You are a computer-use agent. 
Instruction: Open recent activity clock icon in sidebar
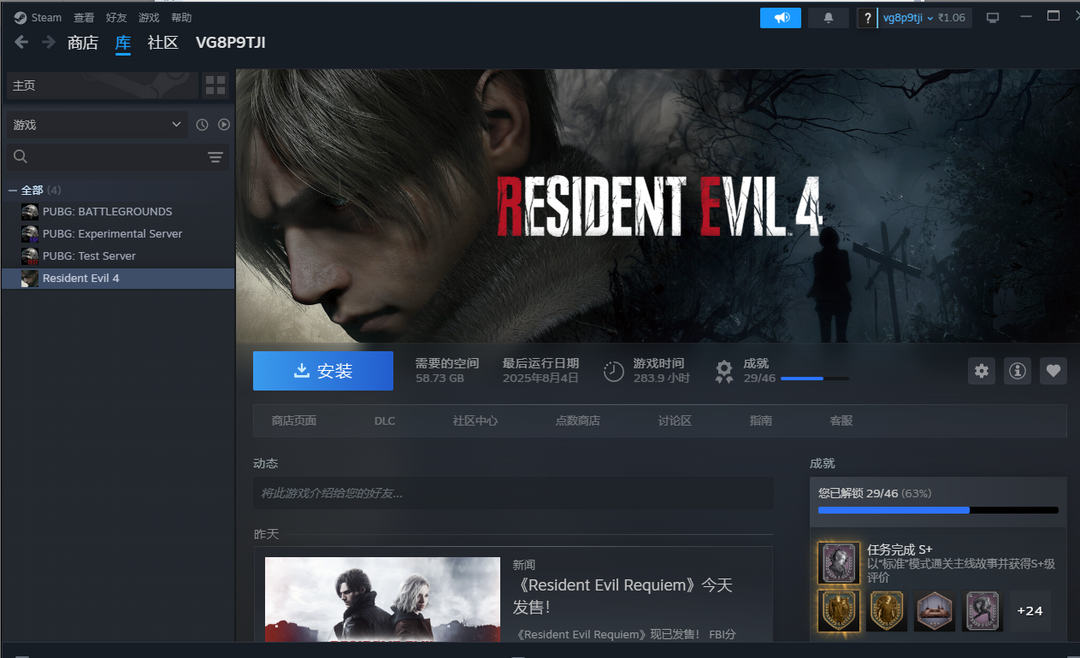202,125
